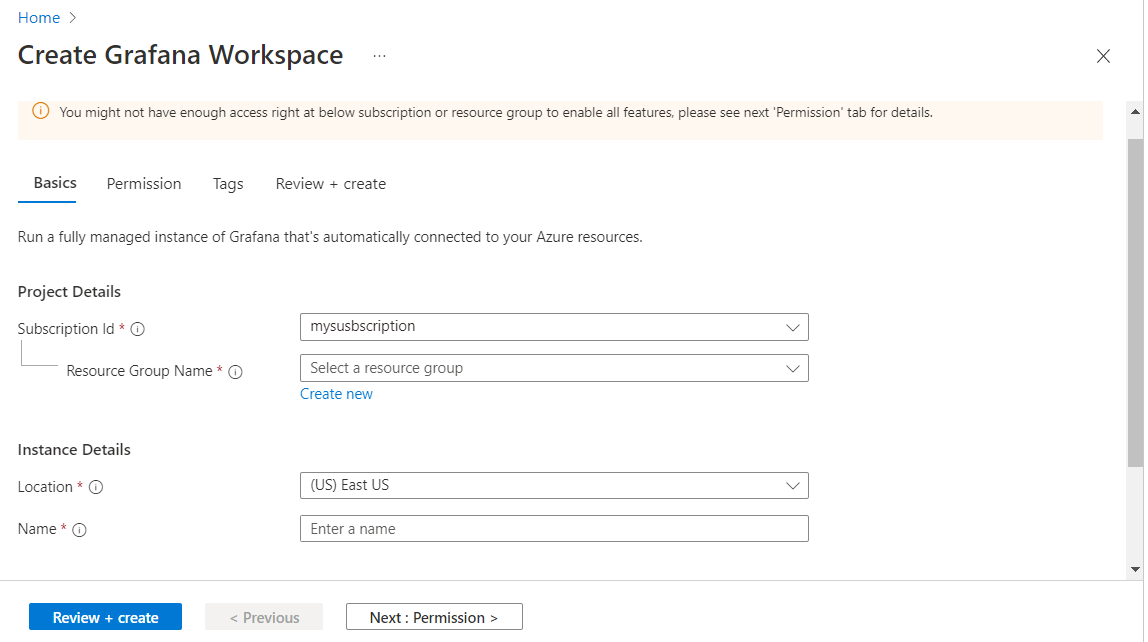Screen dimensions: 1148x642
Task: Open the ellipsis menu next to the title
Action: point(378,56)
